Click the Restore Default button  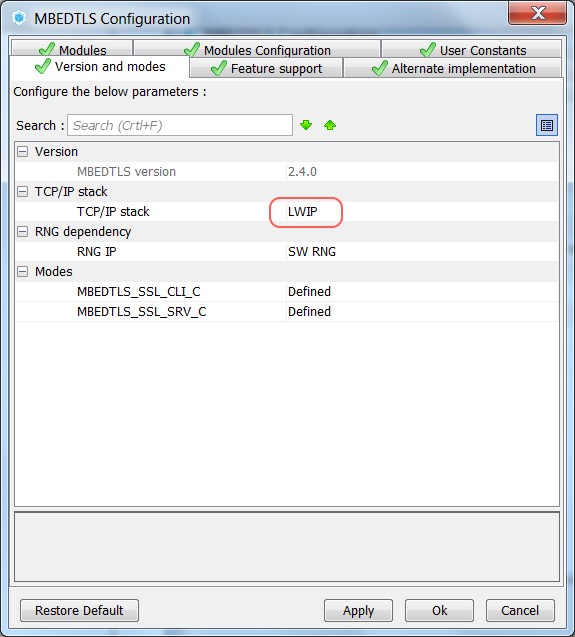[x=79, y=610]
